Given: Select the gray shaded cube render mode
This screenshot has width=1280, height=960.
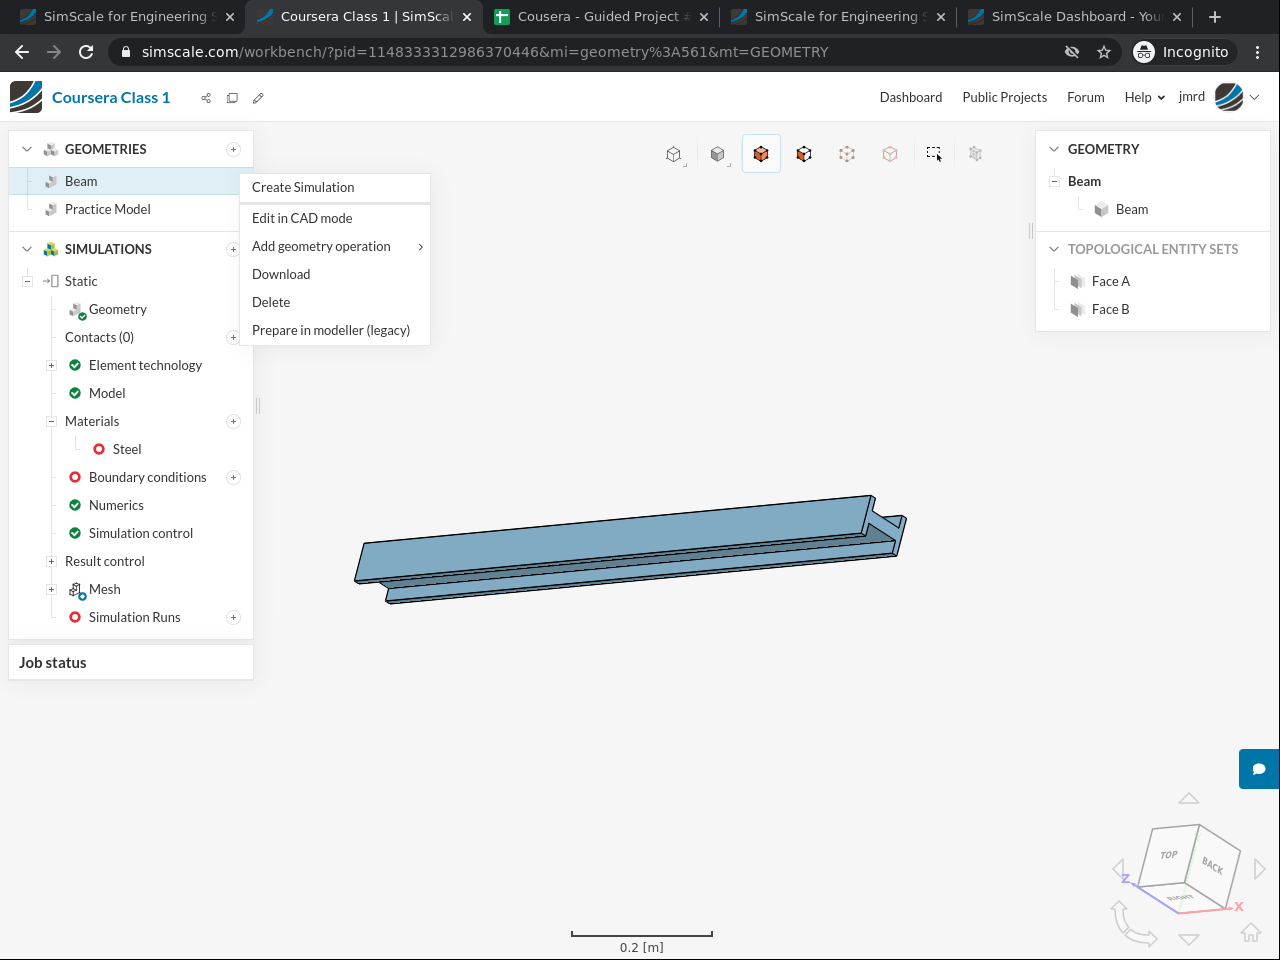Looking at the screenshot, I should pyautogui.click(x=717, y=154).
